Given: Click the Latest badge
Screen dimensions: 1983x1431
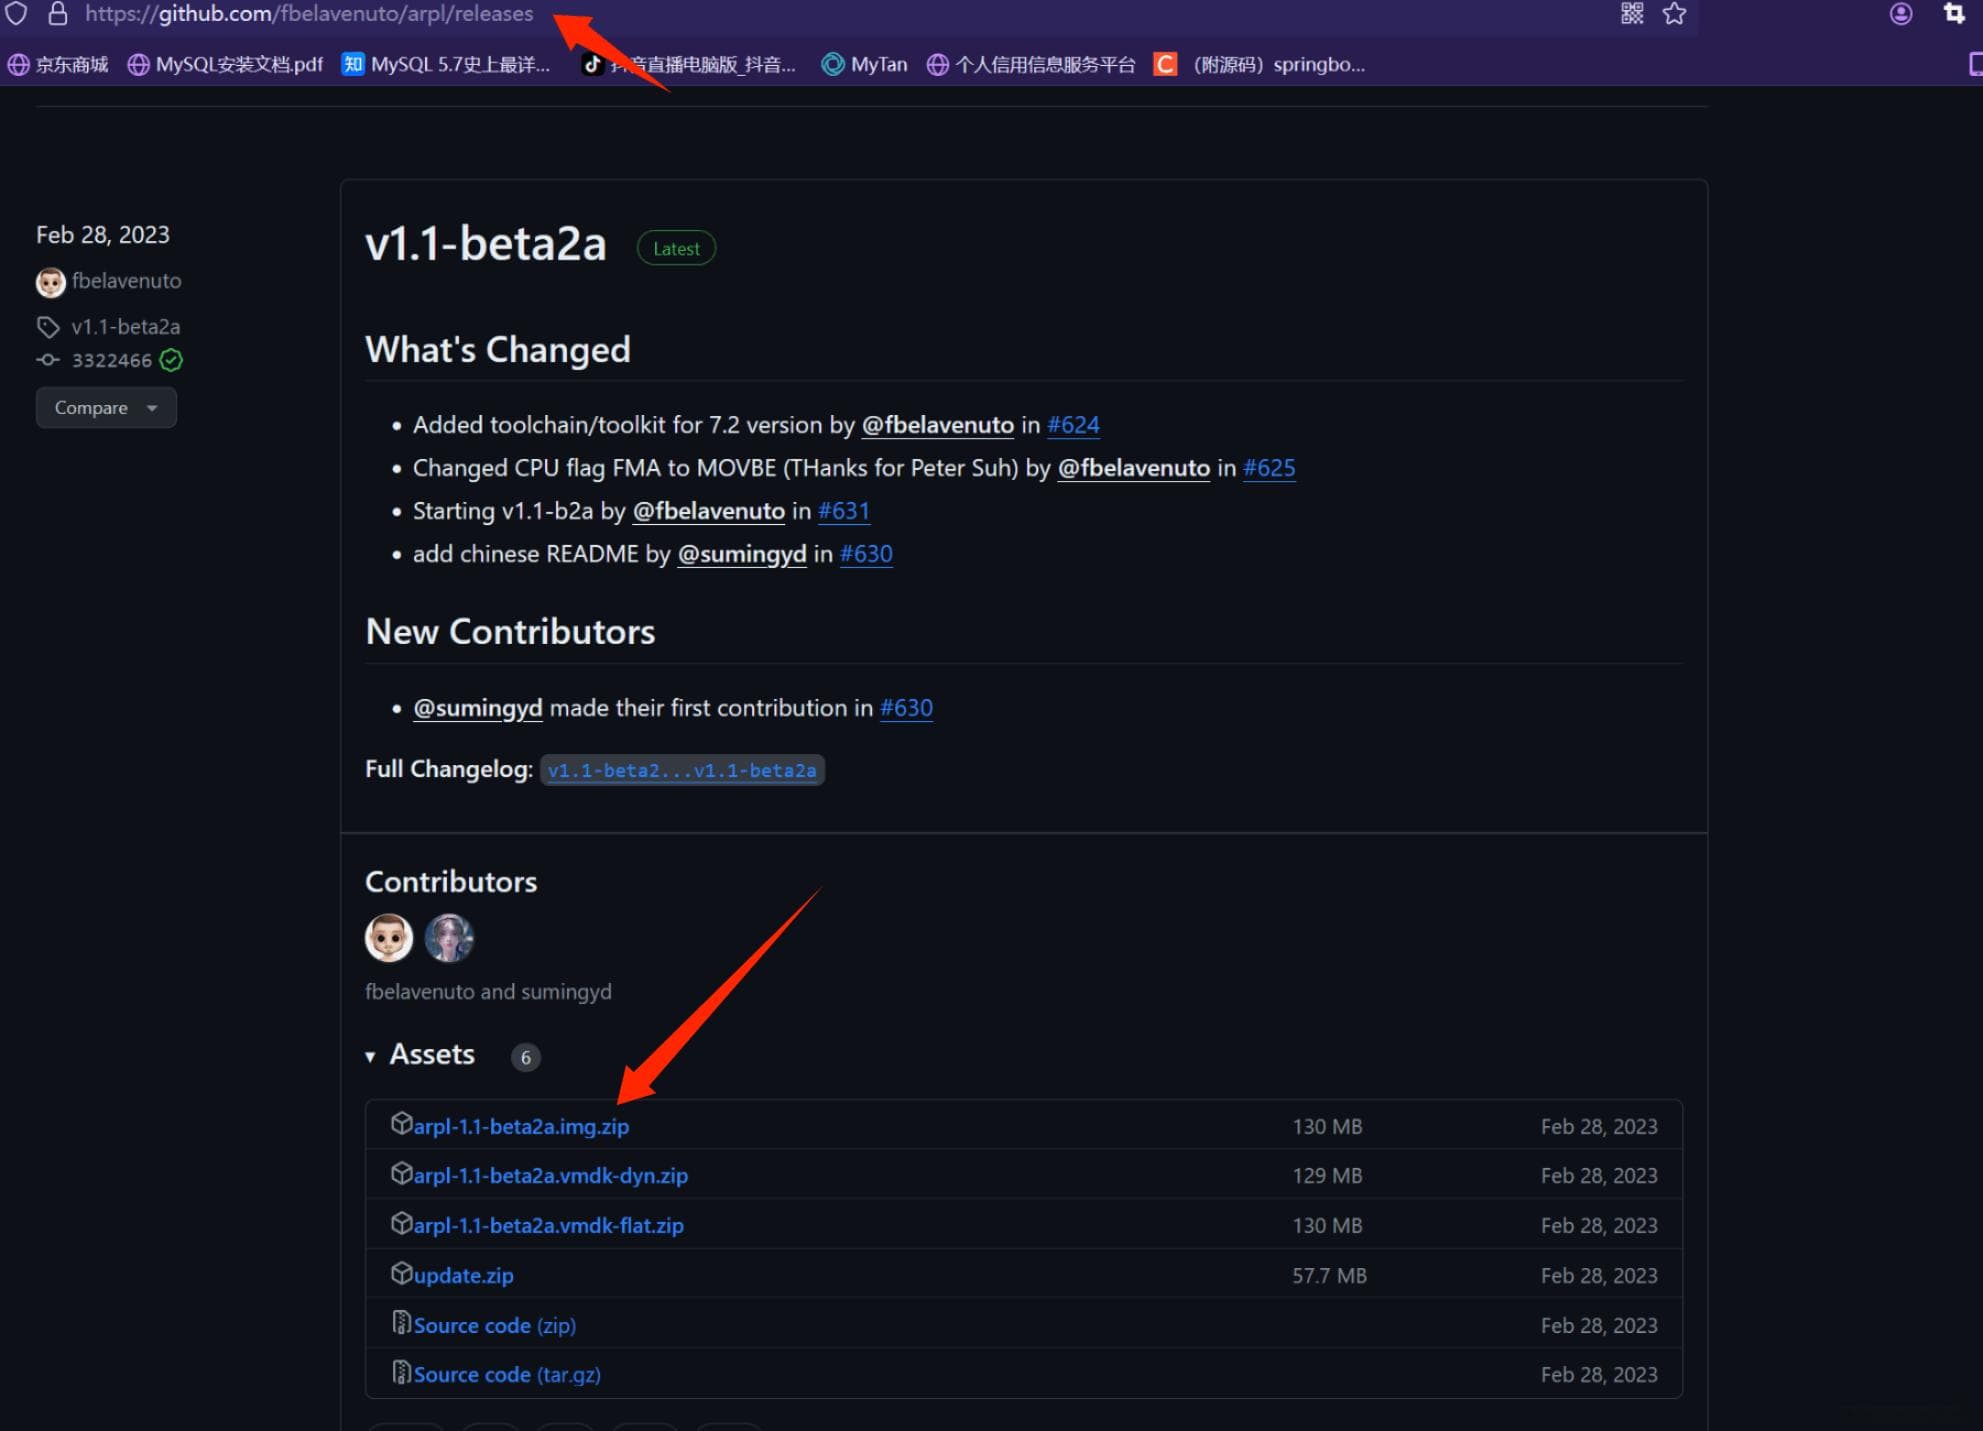Looking at the screenshot, I should coord(676,248).
